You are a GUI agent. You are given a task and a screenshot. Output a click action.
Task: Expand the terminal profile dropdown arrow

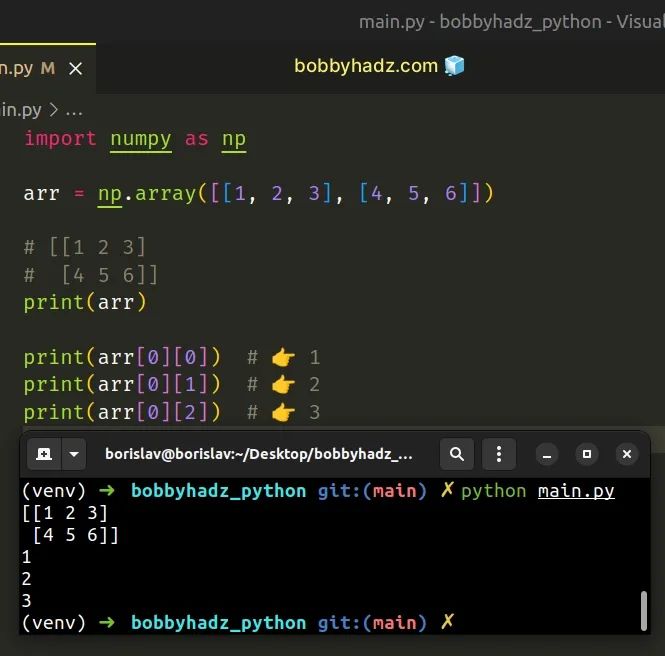click(x=74, y=454)
